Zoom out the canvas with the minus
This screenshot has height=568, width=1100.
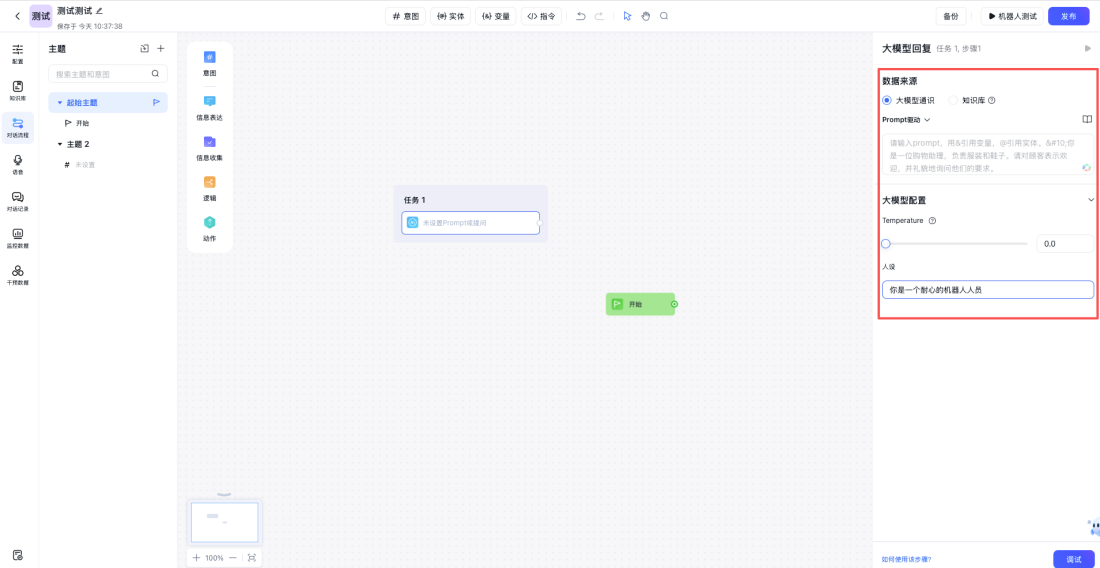[x=233, y=557]
